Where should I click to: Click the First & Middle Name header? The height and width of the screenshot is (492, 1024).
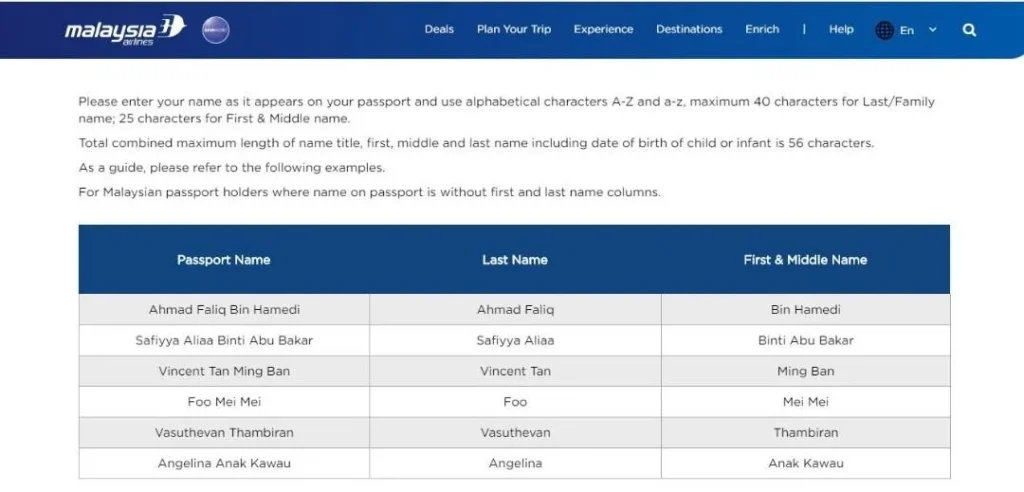[x=805, y=259]
